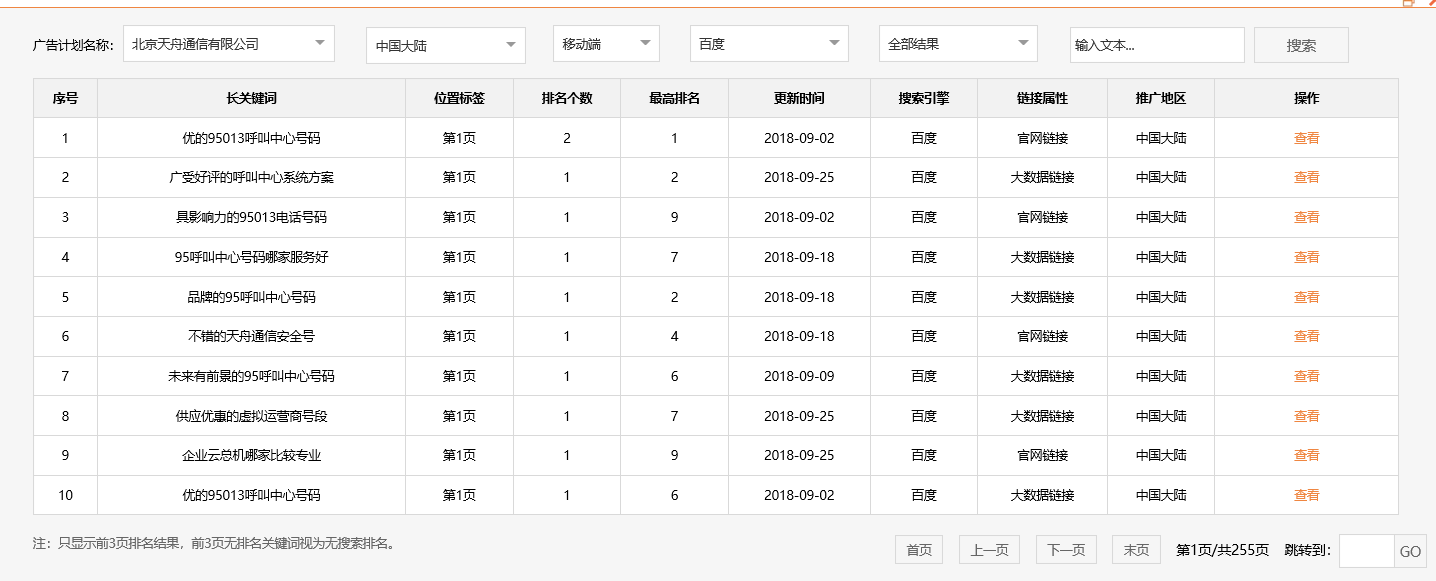Open the 中国大陆 region dropdown

(444, 45)
